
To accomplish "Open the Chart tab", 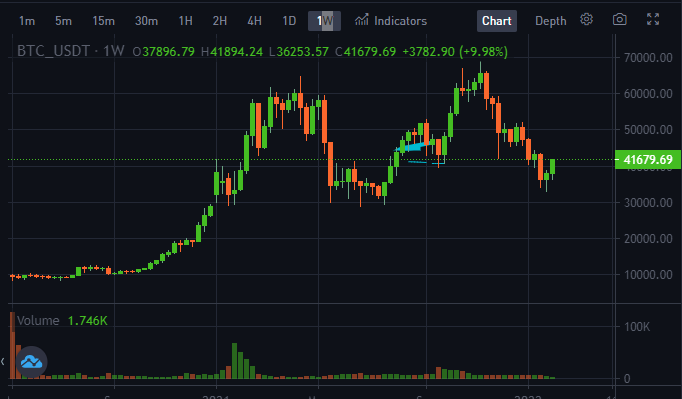I will 497,21.
